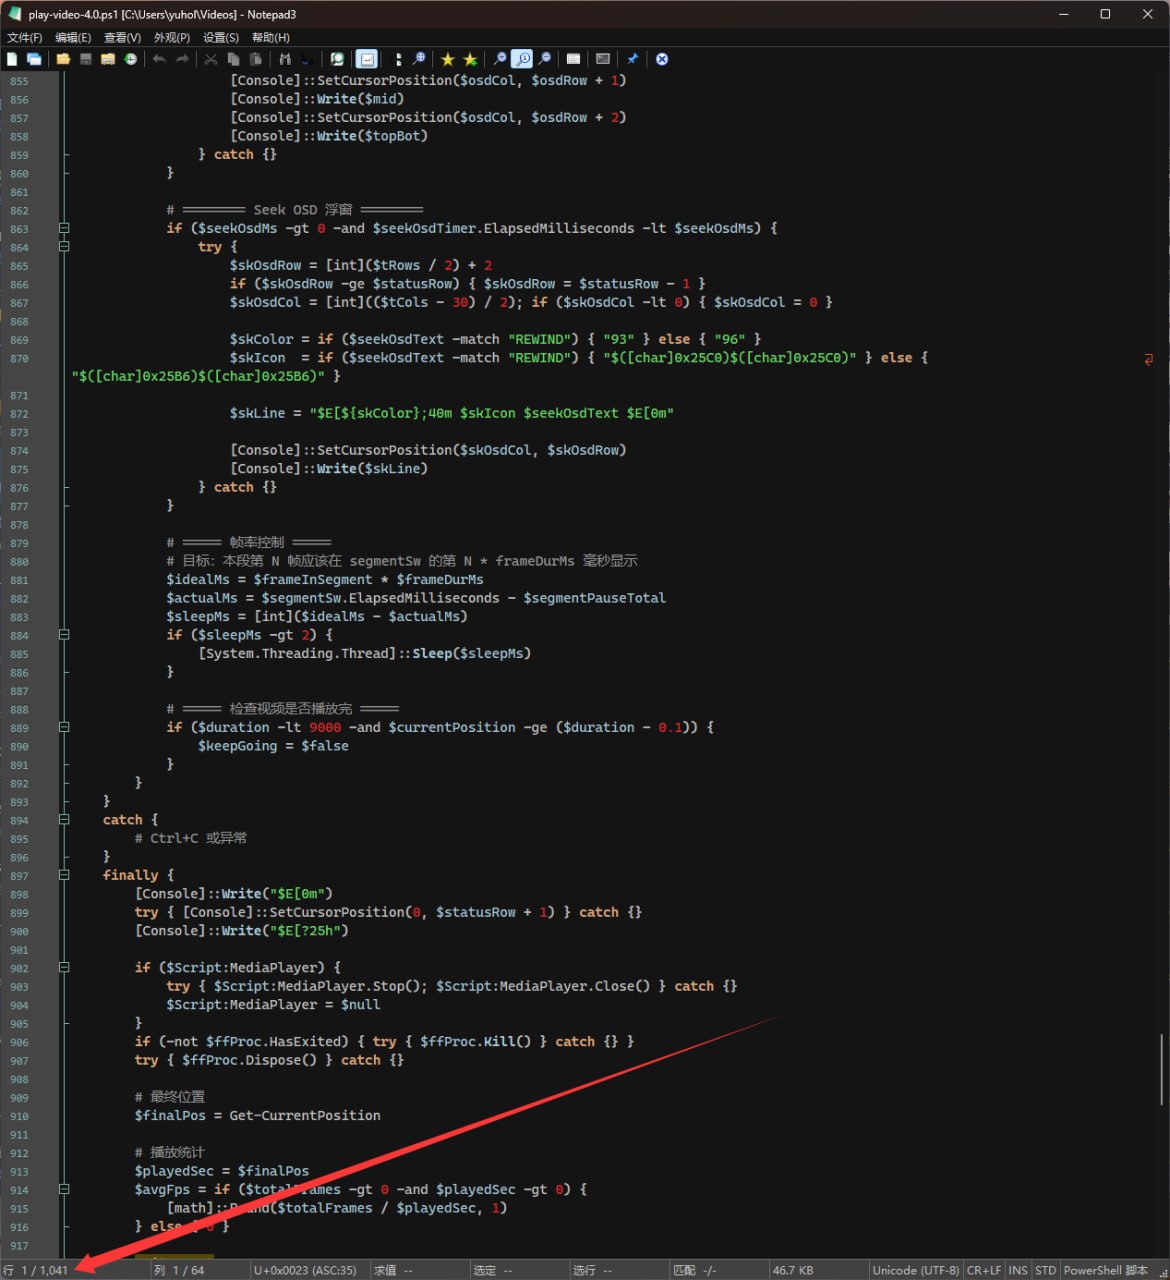1170x1280 pixels.
Task: Click line number 910 in the margin
Action: click(x=20, y=1116)
